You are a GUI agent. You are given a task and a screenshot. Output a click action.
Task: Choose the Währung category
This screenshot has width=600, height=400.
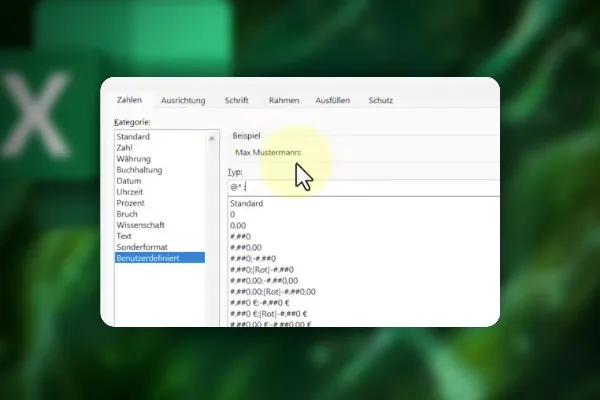click(x=160, y=159)
